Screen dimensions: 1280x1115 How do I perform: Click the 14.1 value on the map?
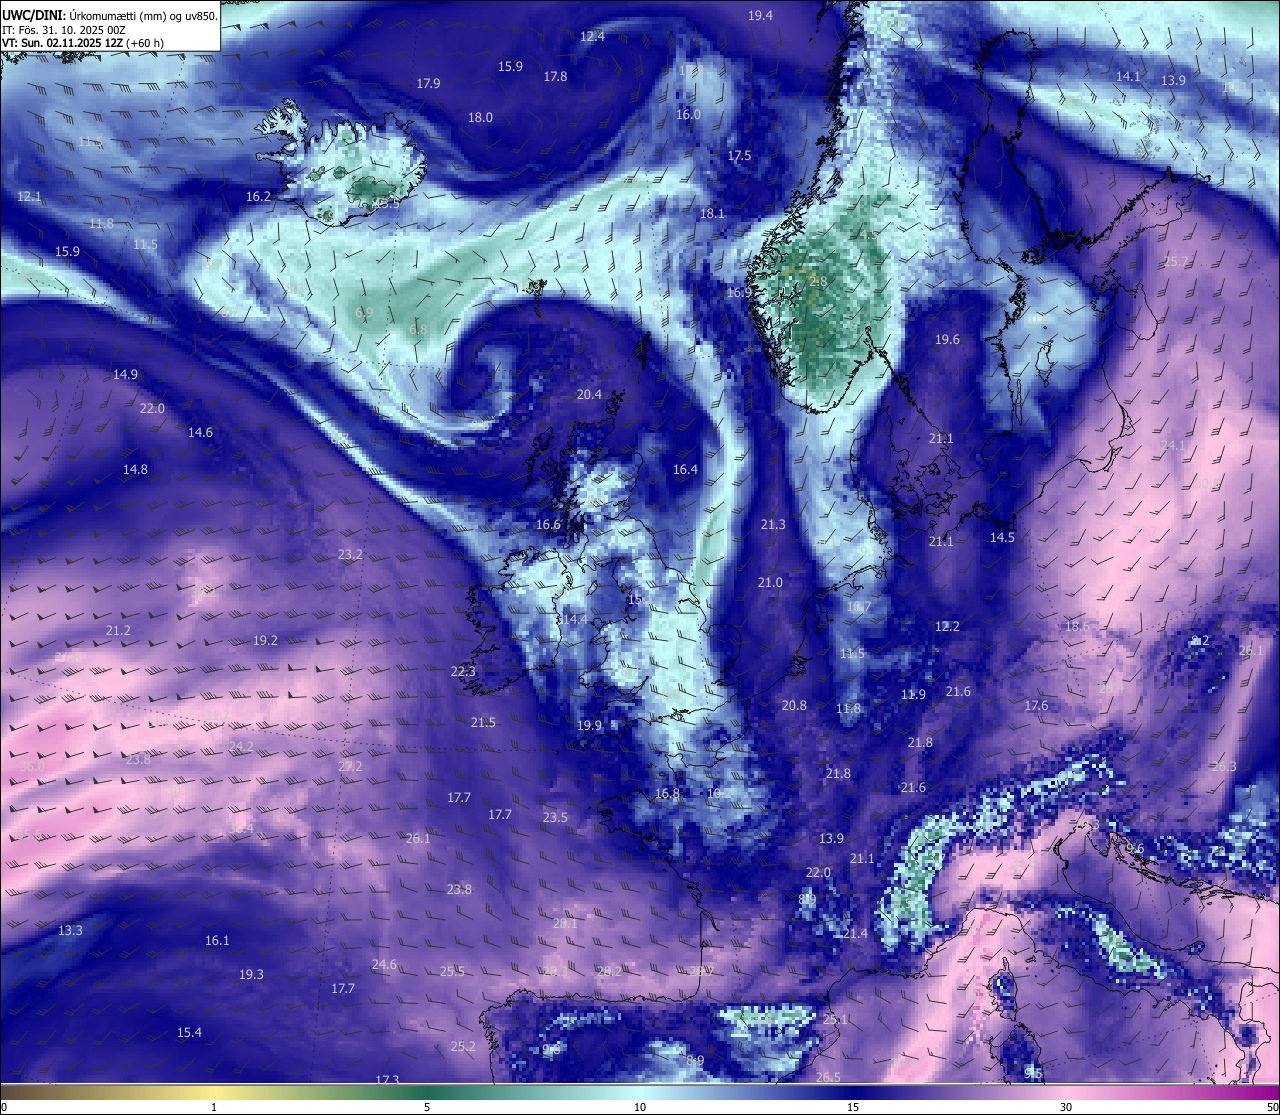(1128, 76)
